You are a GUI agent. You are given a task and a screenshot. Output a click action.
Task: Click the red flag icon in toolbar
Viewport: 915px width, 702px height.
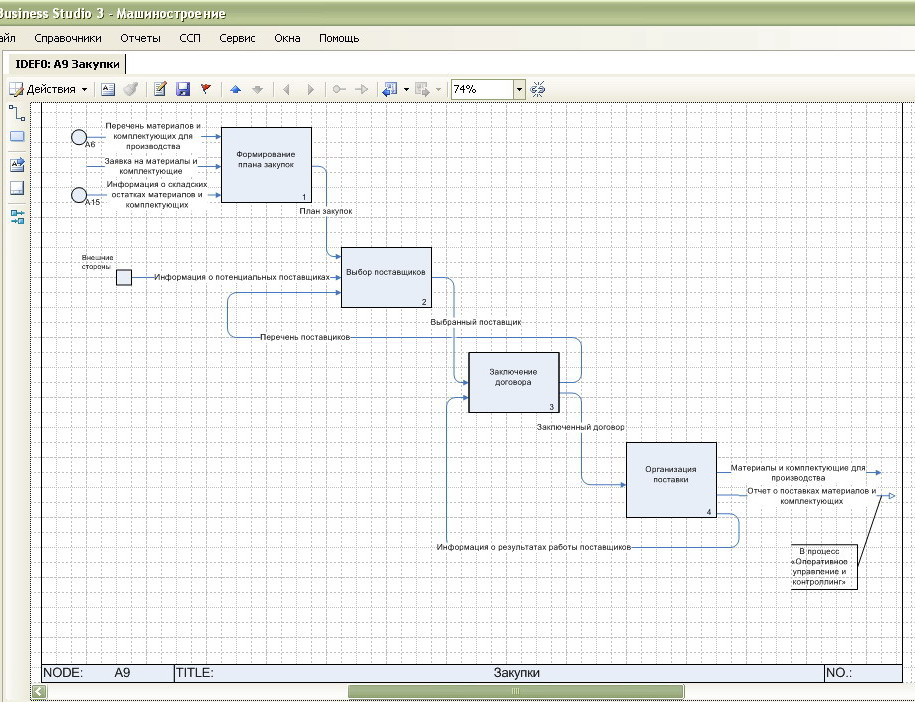(x=206, y=89)
